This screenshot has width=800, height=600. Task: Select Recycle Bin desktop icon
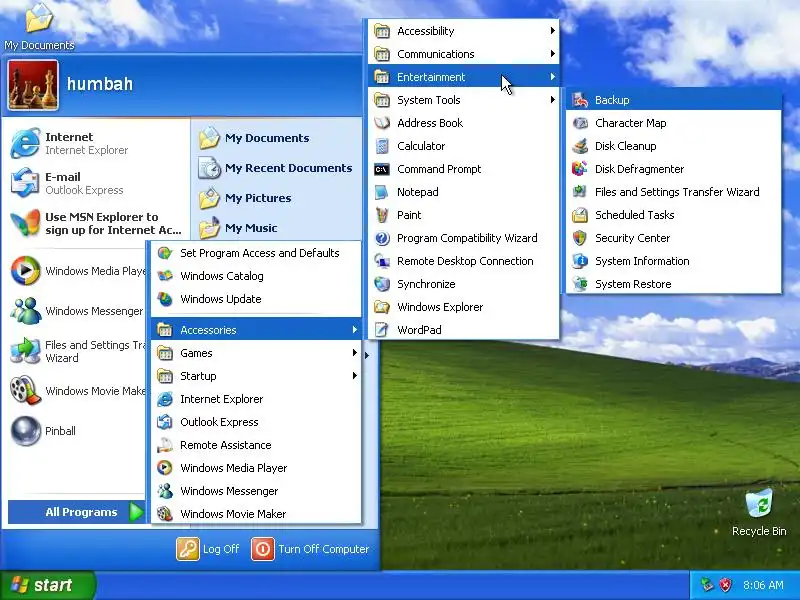(x=759, y=512)
